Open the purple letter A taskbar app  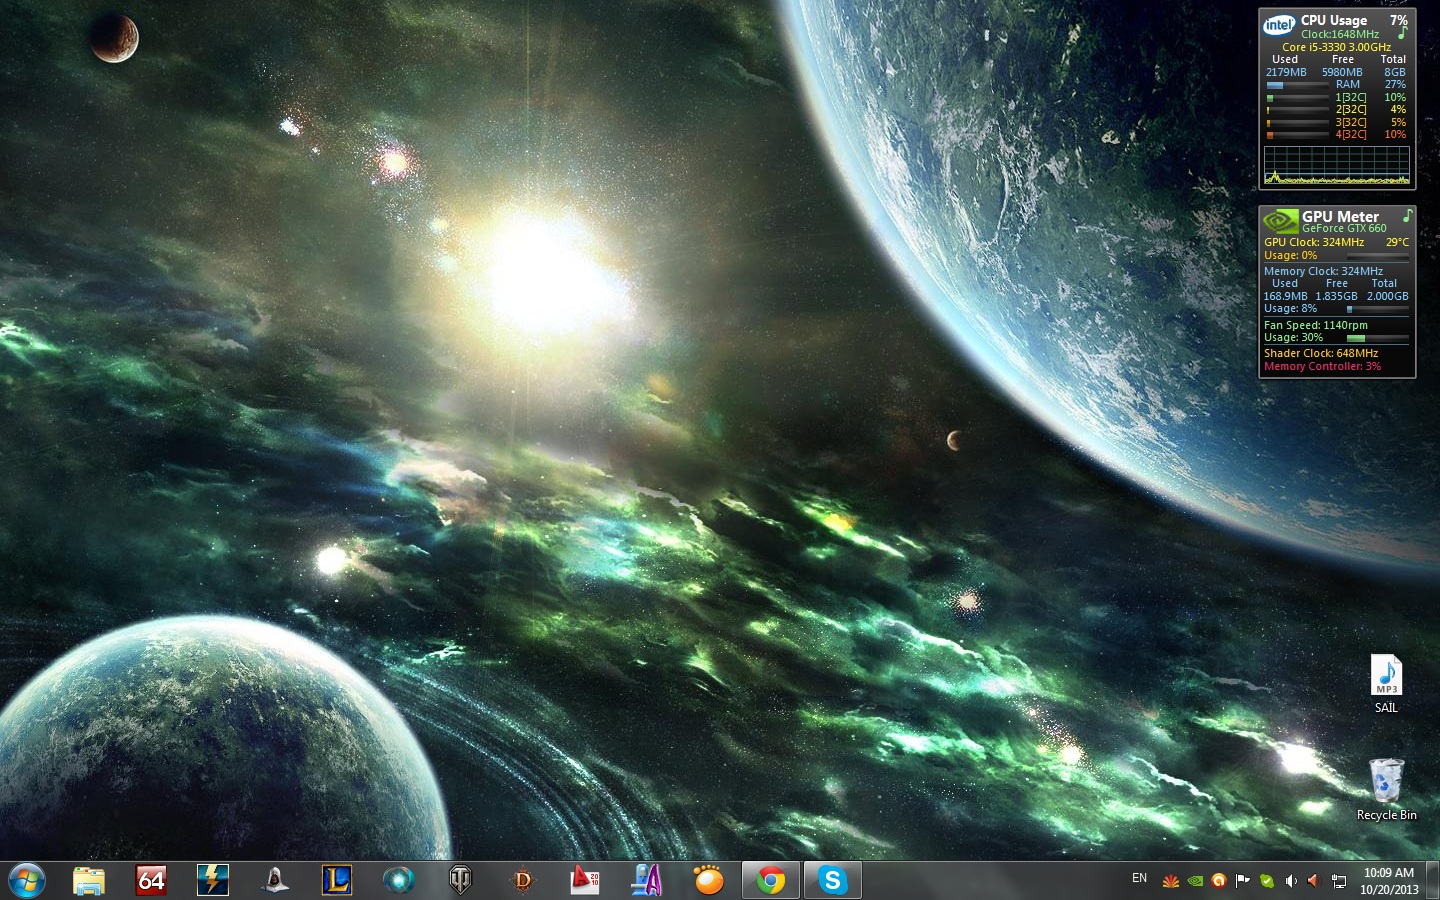click(x=647, y=880)
